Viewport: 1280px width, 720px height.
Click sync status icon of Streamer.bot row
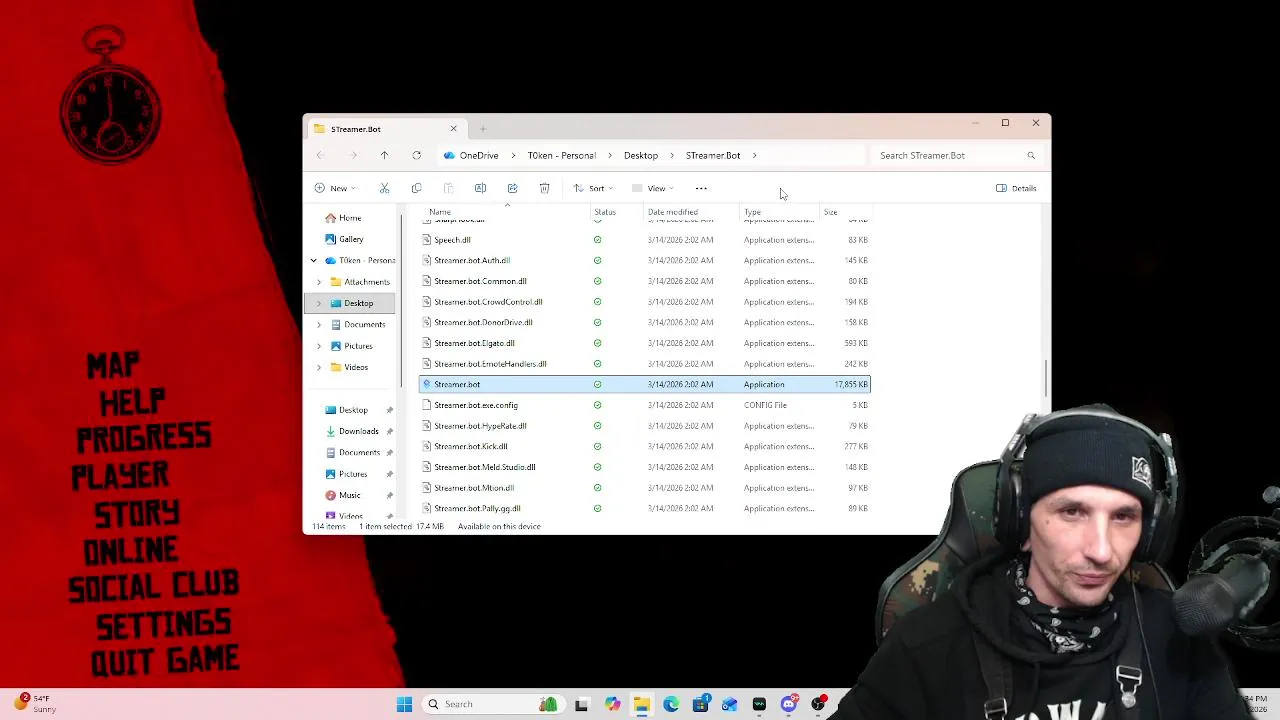(x=597, y=384)
